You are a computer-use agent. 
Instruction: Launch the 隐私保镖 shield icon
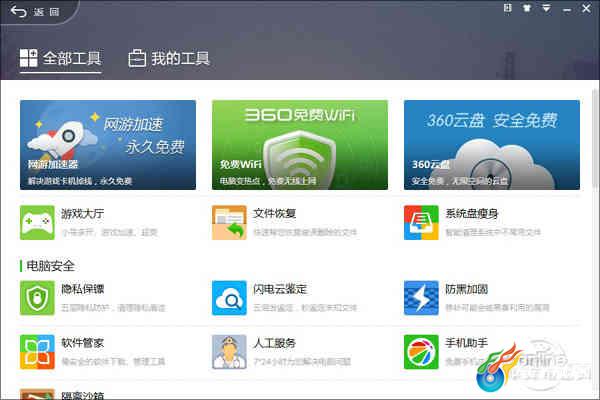click(37, 298)
